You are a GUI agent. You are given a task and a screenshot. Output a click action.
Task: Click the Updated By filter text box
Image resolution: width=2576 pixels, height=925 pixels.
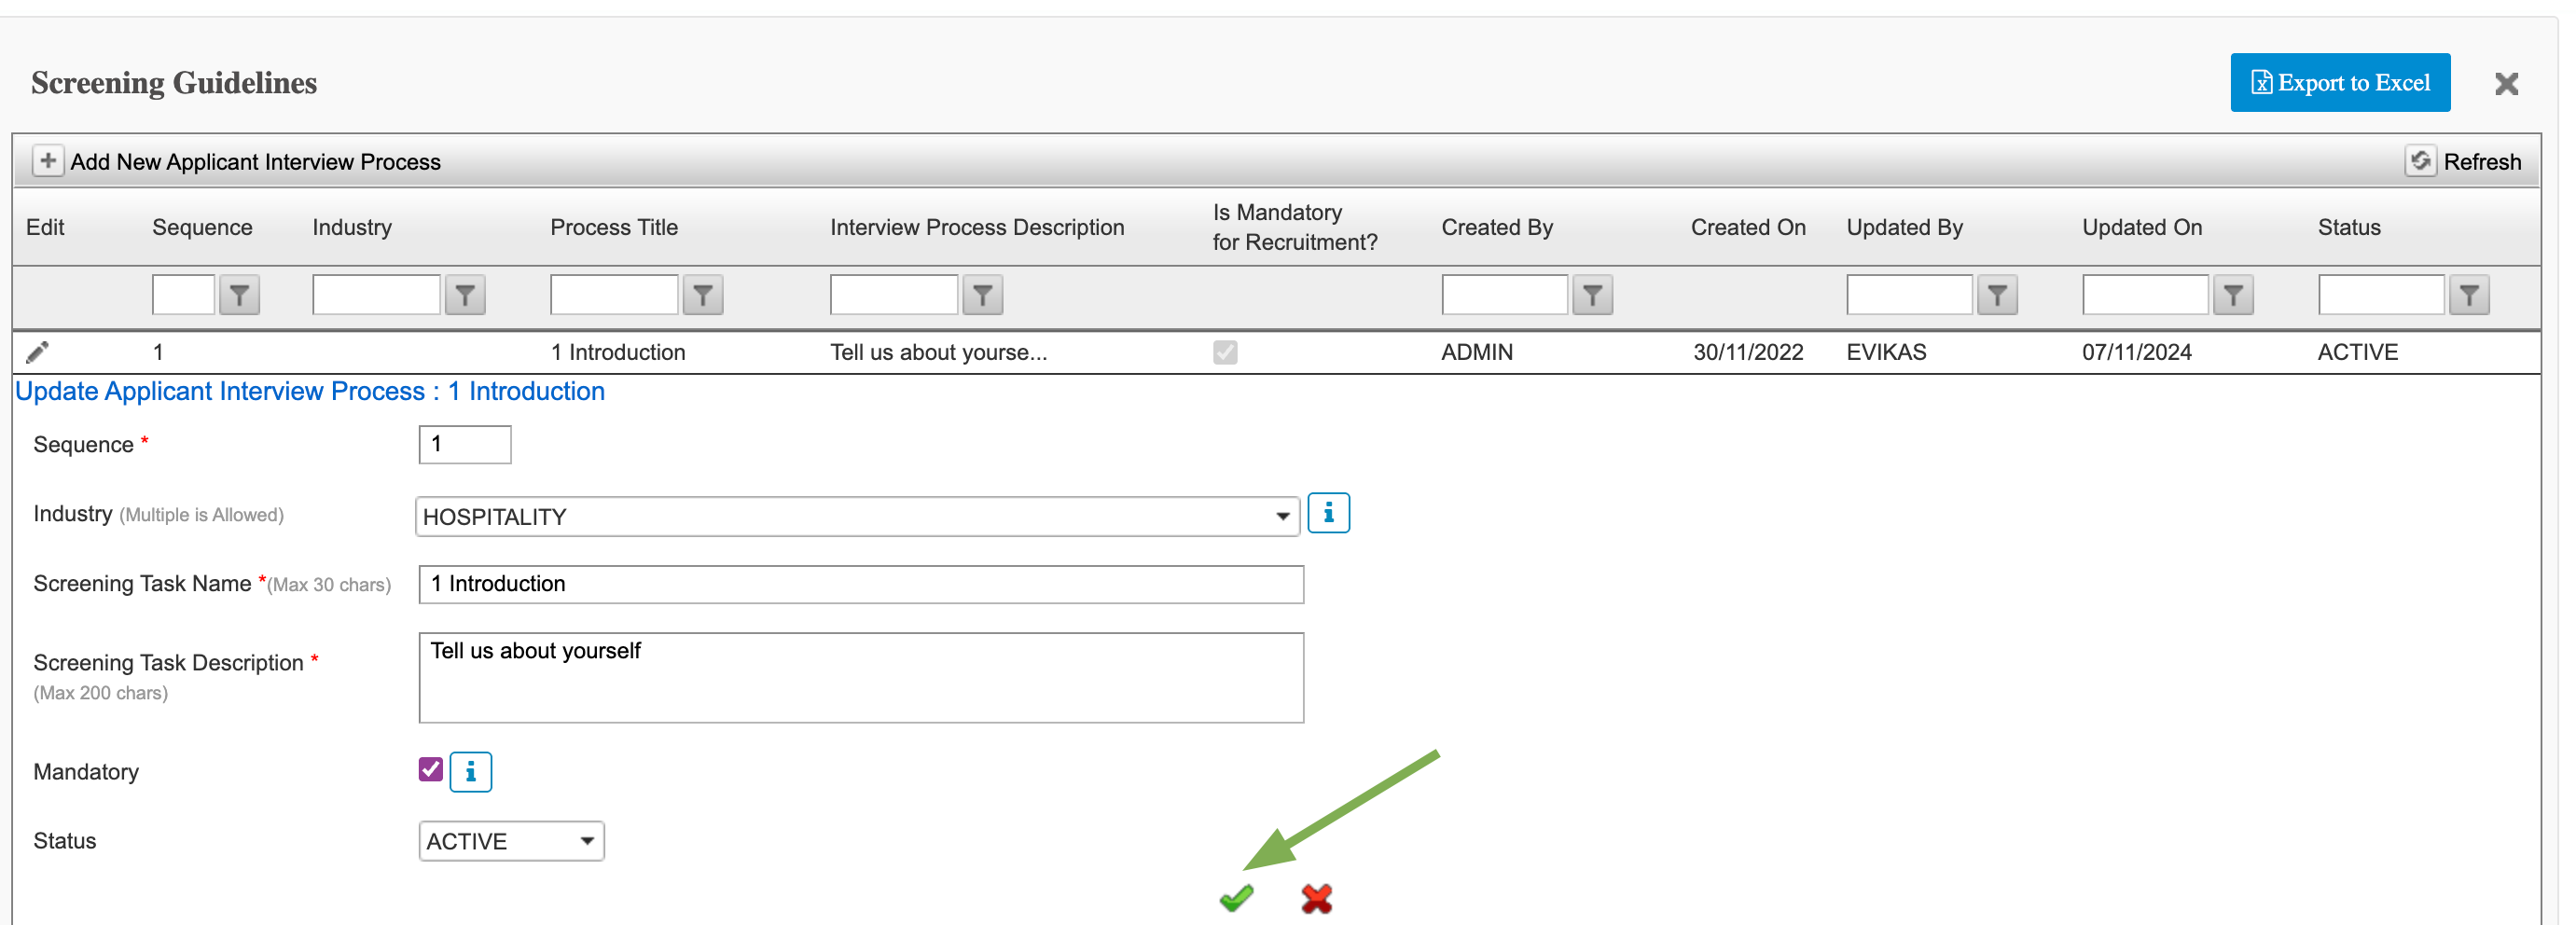pyautogui.click(x=1909, y=295)
